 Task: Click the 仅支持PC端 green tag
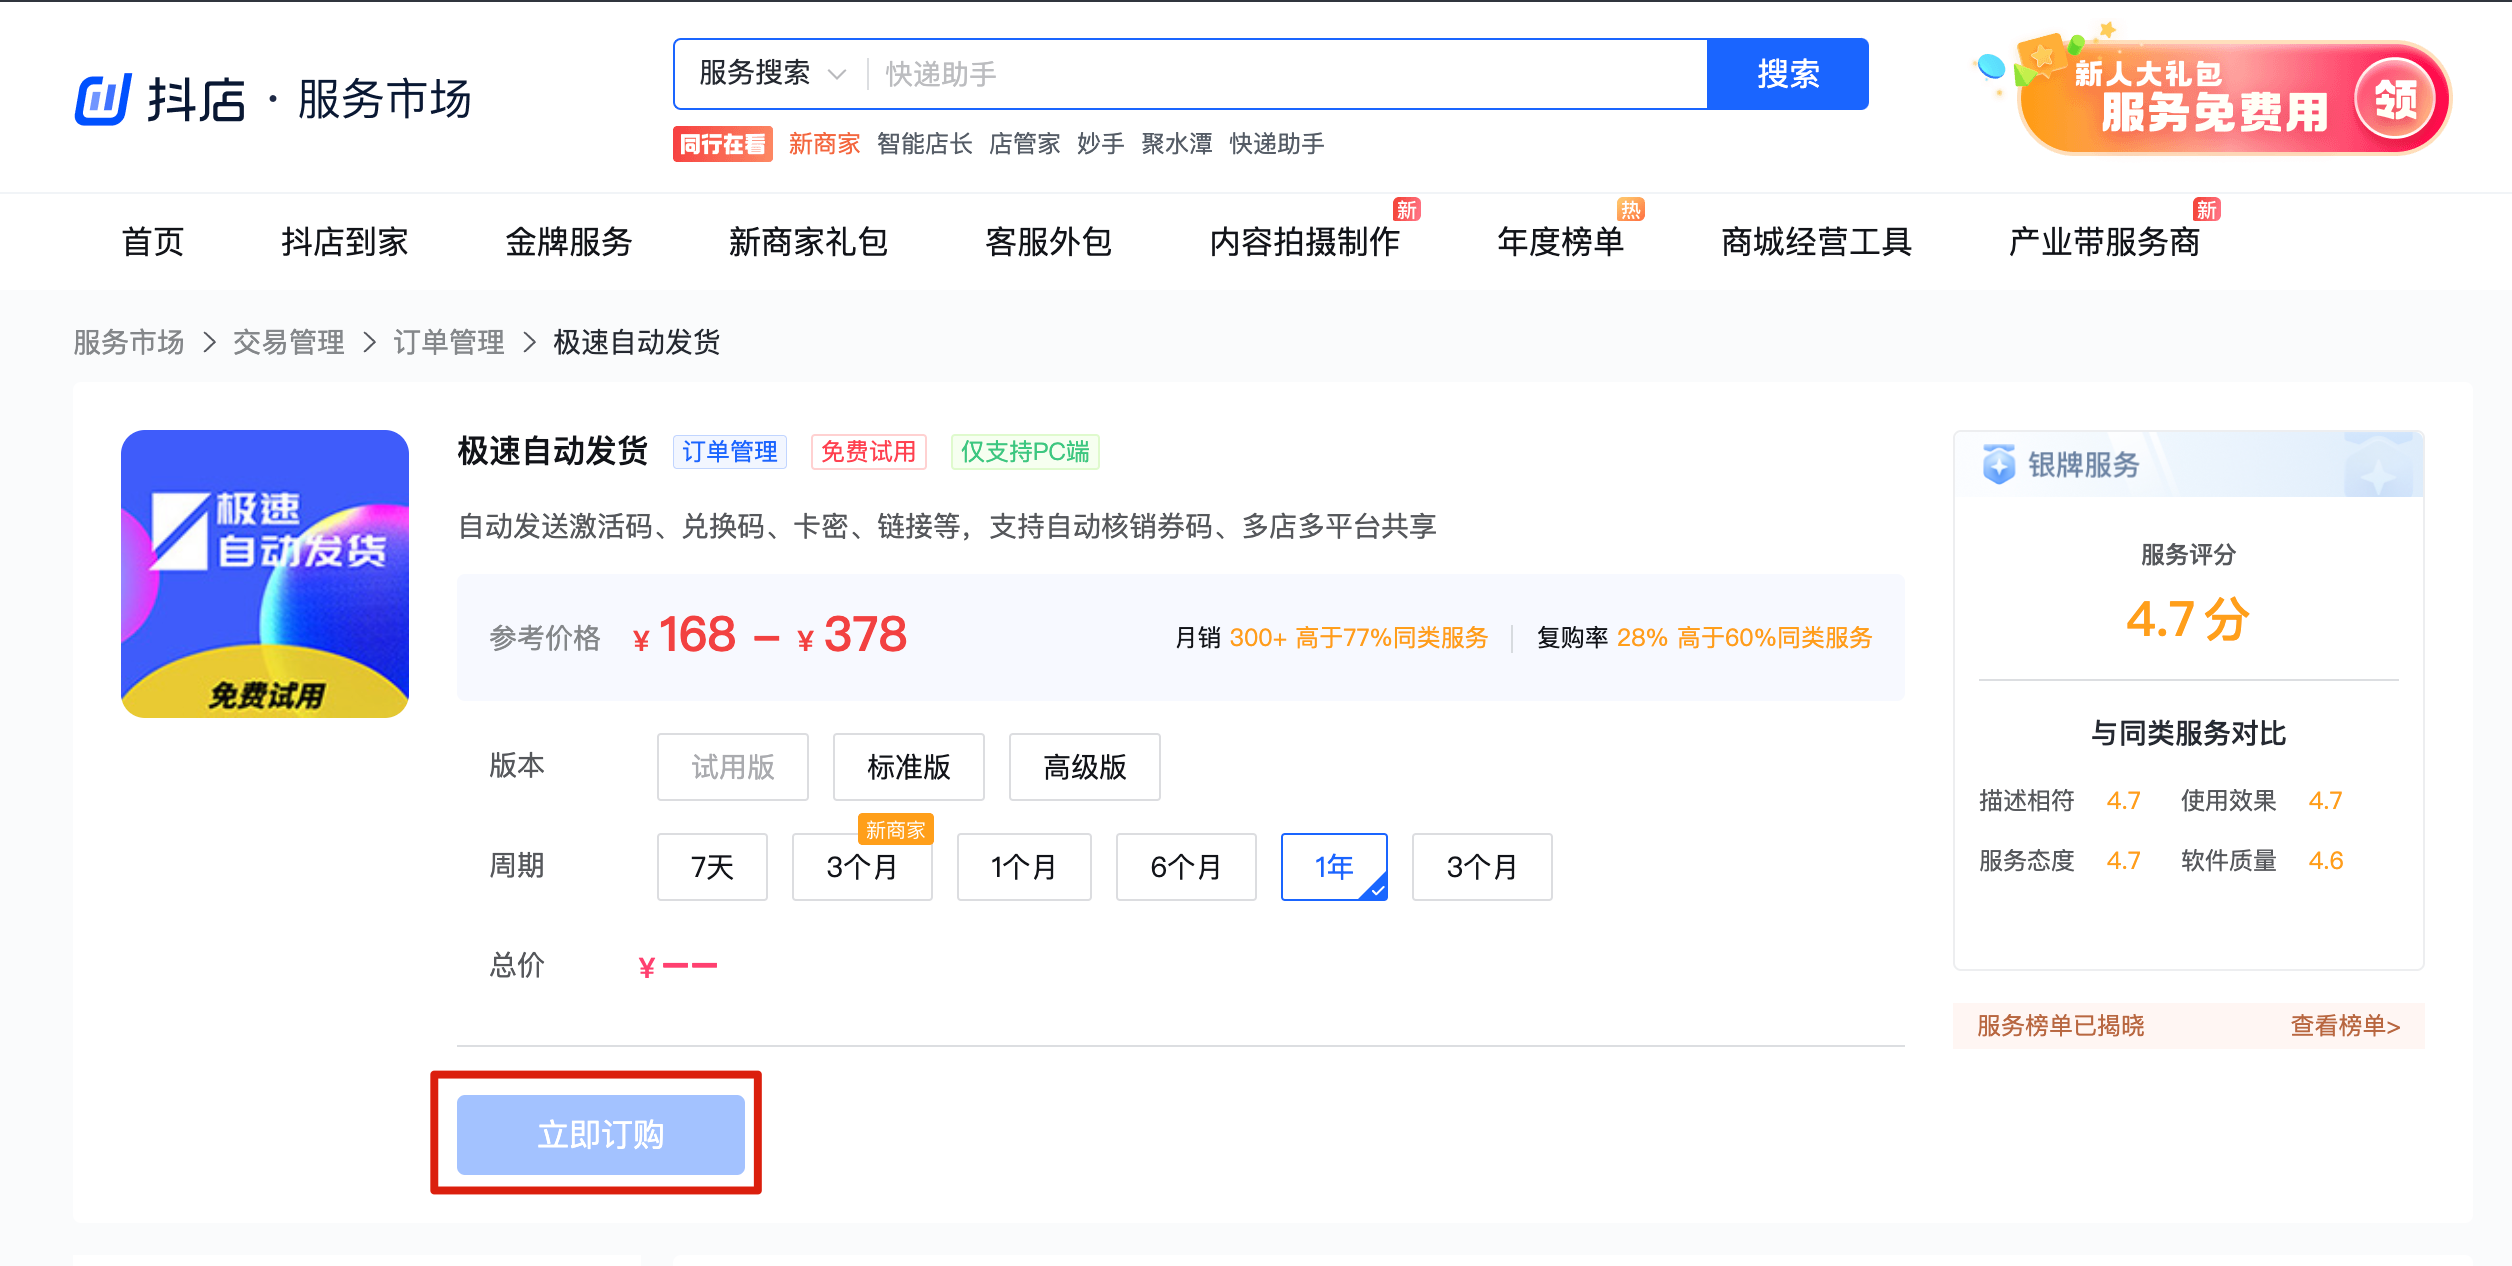[x=1024, y=452]
